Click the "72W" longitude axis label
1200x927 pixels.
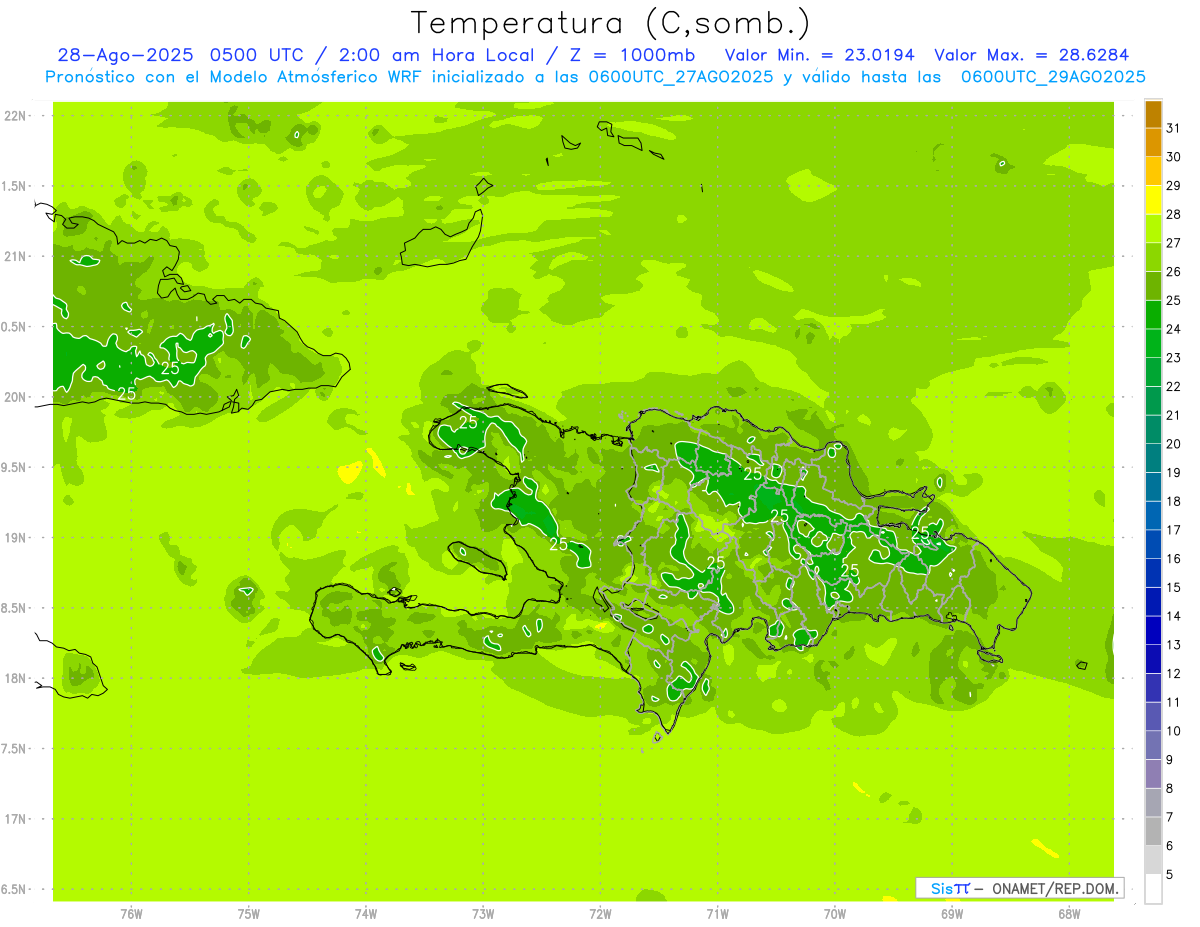600,914
